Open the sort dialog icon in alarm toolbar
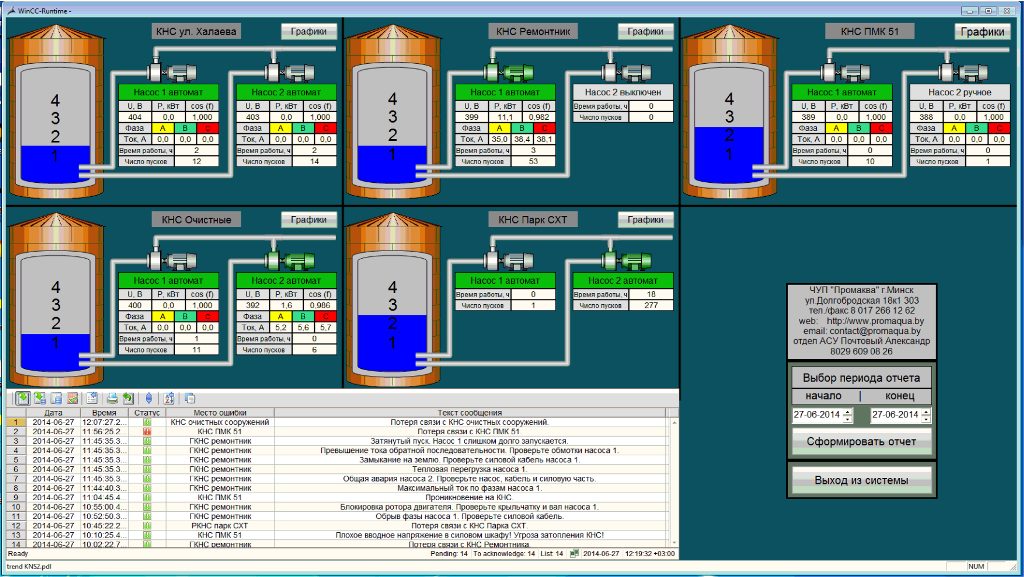This screenshot has width=1024, height=577. (169, 398)
